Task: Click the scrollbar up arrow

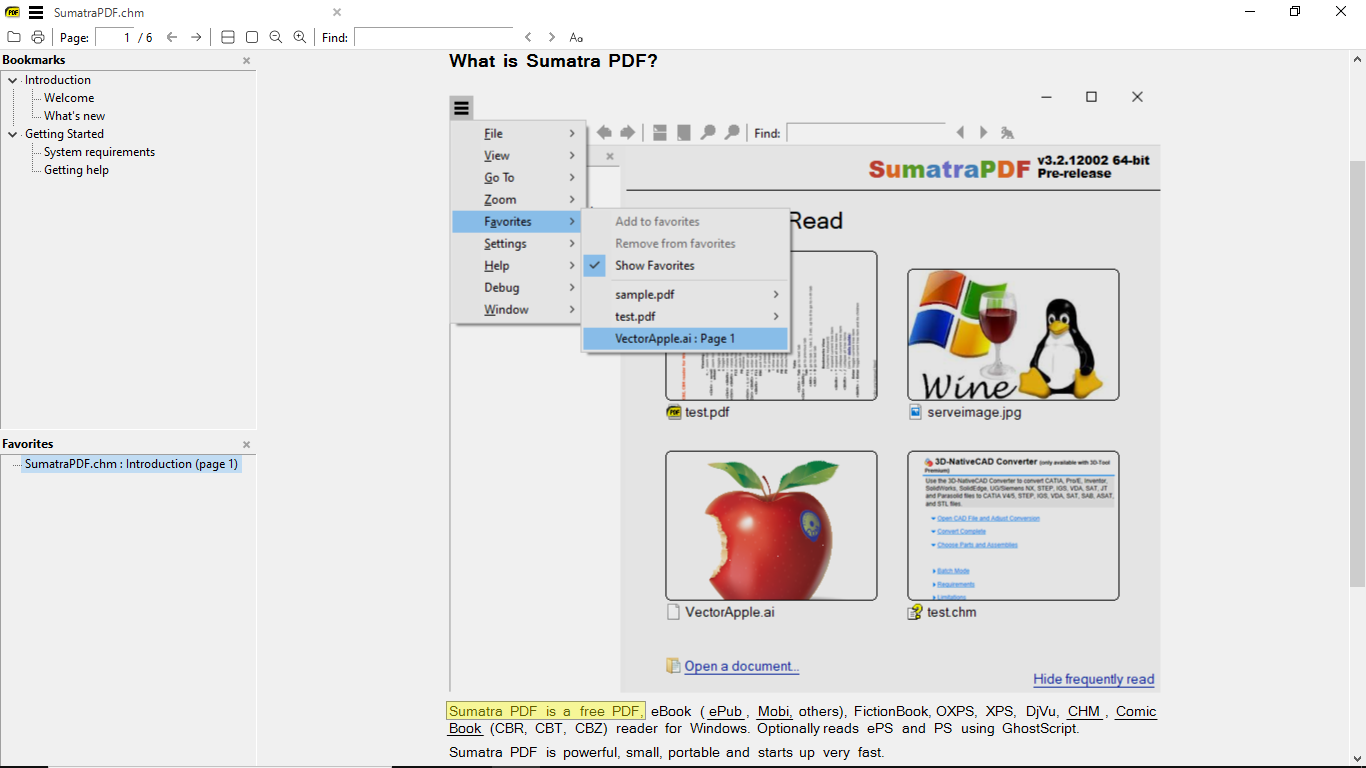Action: [1357, 57]
